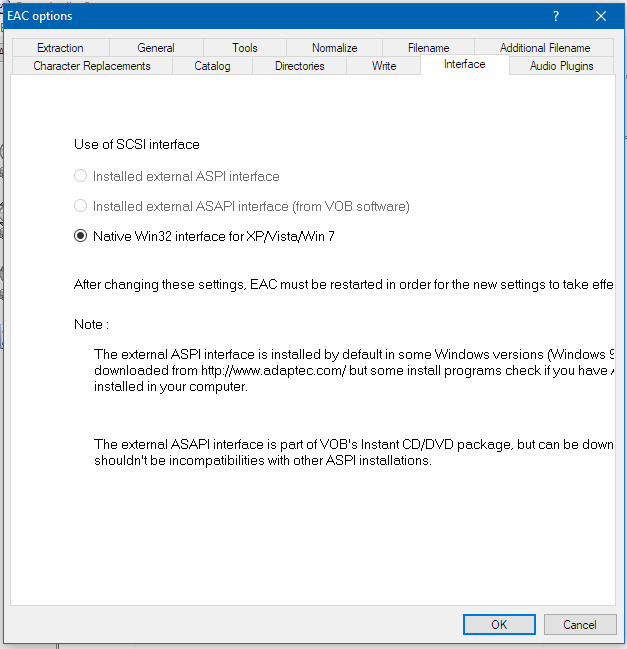Screen dimensions: 627x649
Task: Choose Installed external ASAPI interface radio button
Action: coord(81,206)
